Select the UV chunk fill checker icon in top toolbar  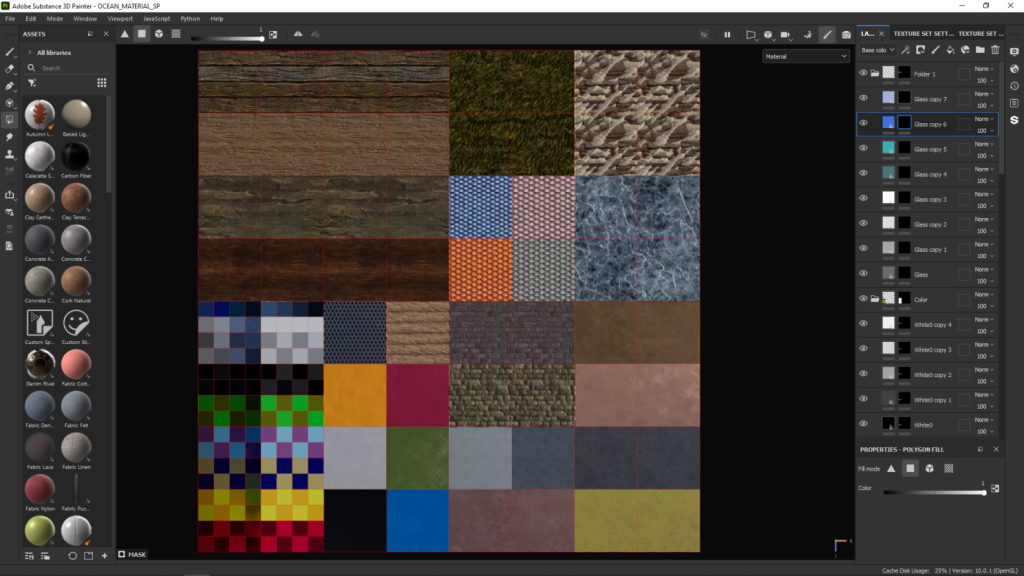[x=176, y=34]
